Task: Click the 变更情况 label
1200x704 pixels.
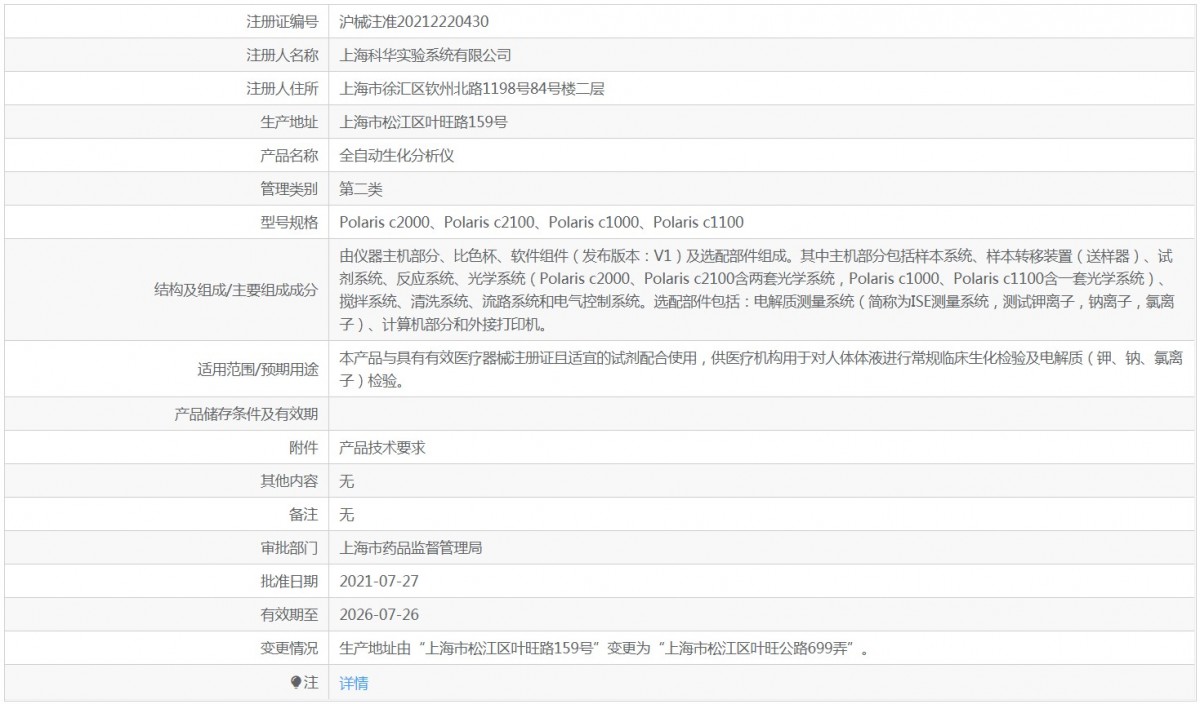Action: [x=289, y=649]
